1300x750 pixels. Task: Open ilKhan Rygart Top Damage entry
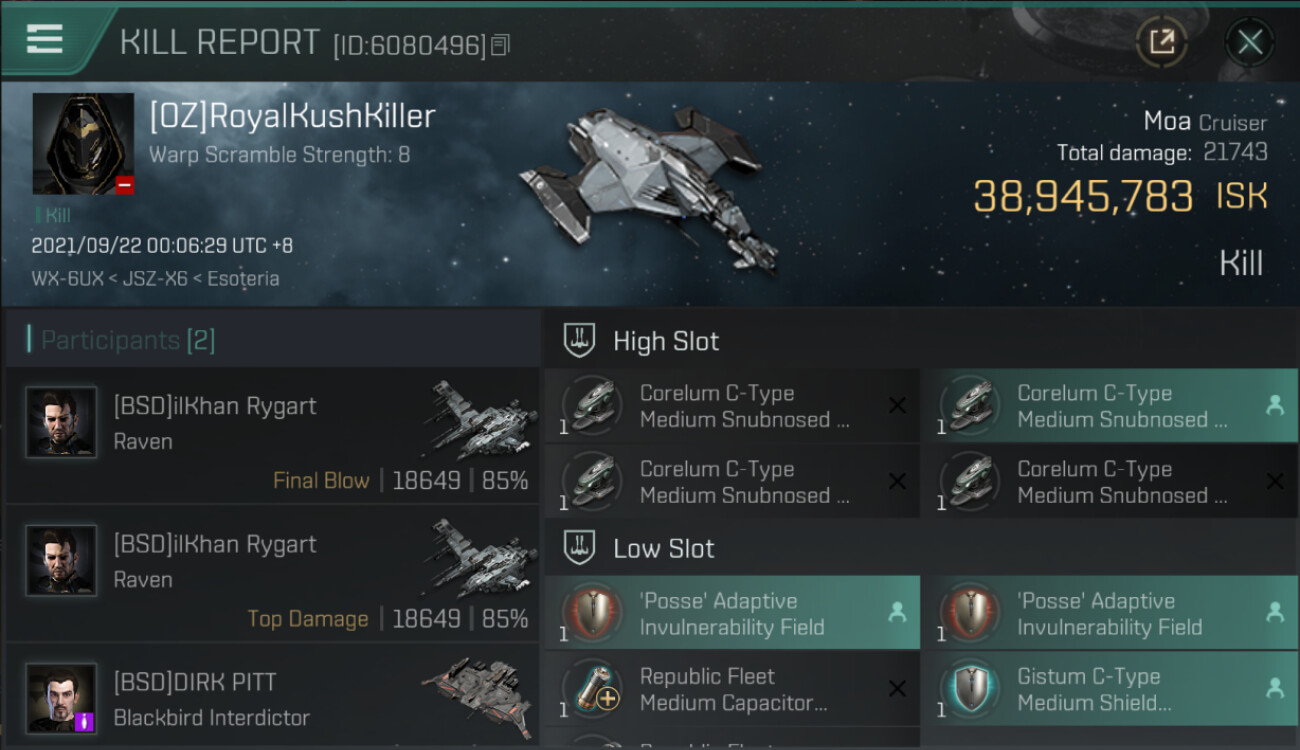(x=272, y=573)
